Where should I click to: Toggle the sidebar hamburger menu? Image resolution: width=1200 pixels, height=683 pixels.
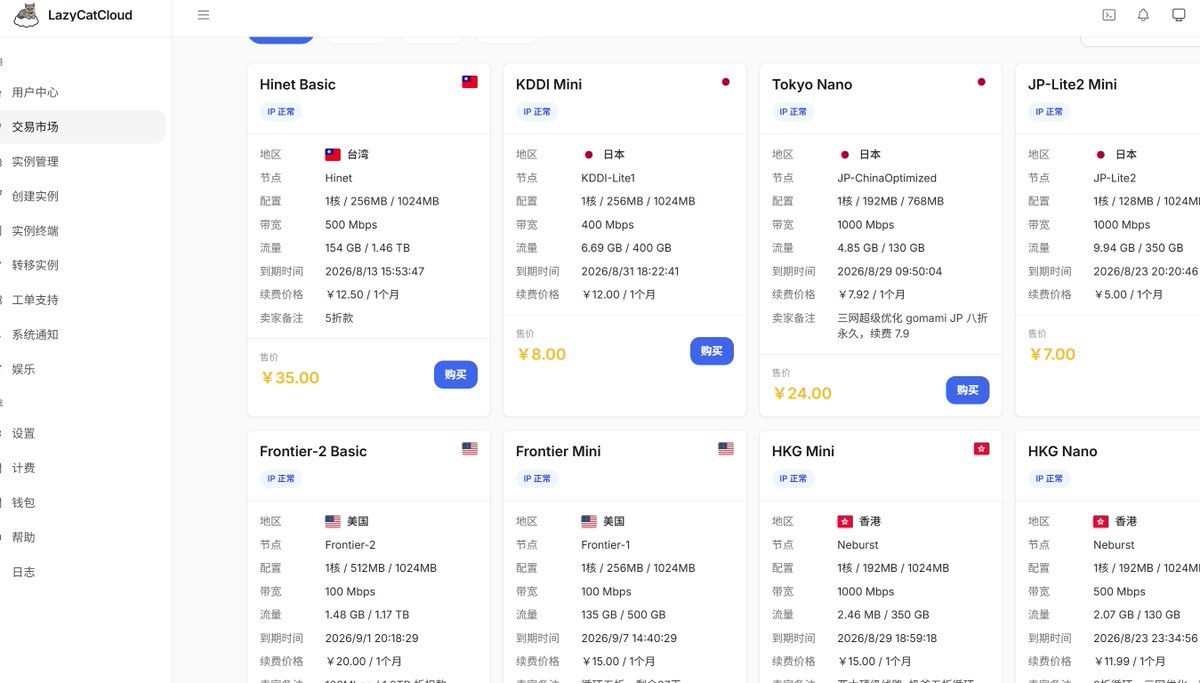pyautogui.click(x=203, y=15)
